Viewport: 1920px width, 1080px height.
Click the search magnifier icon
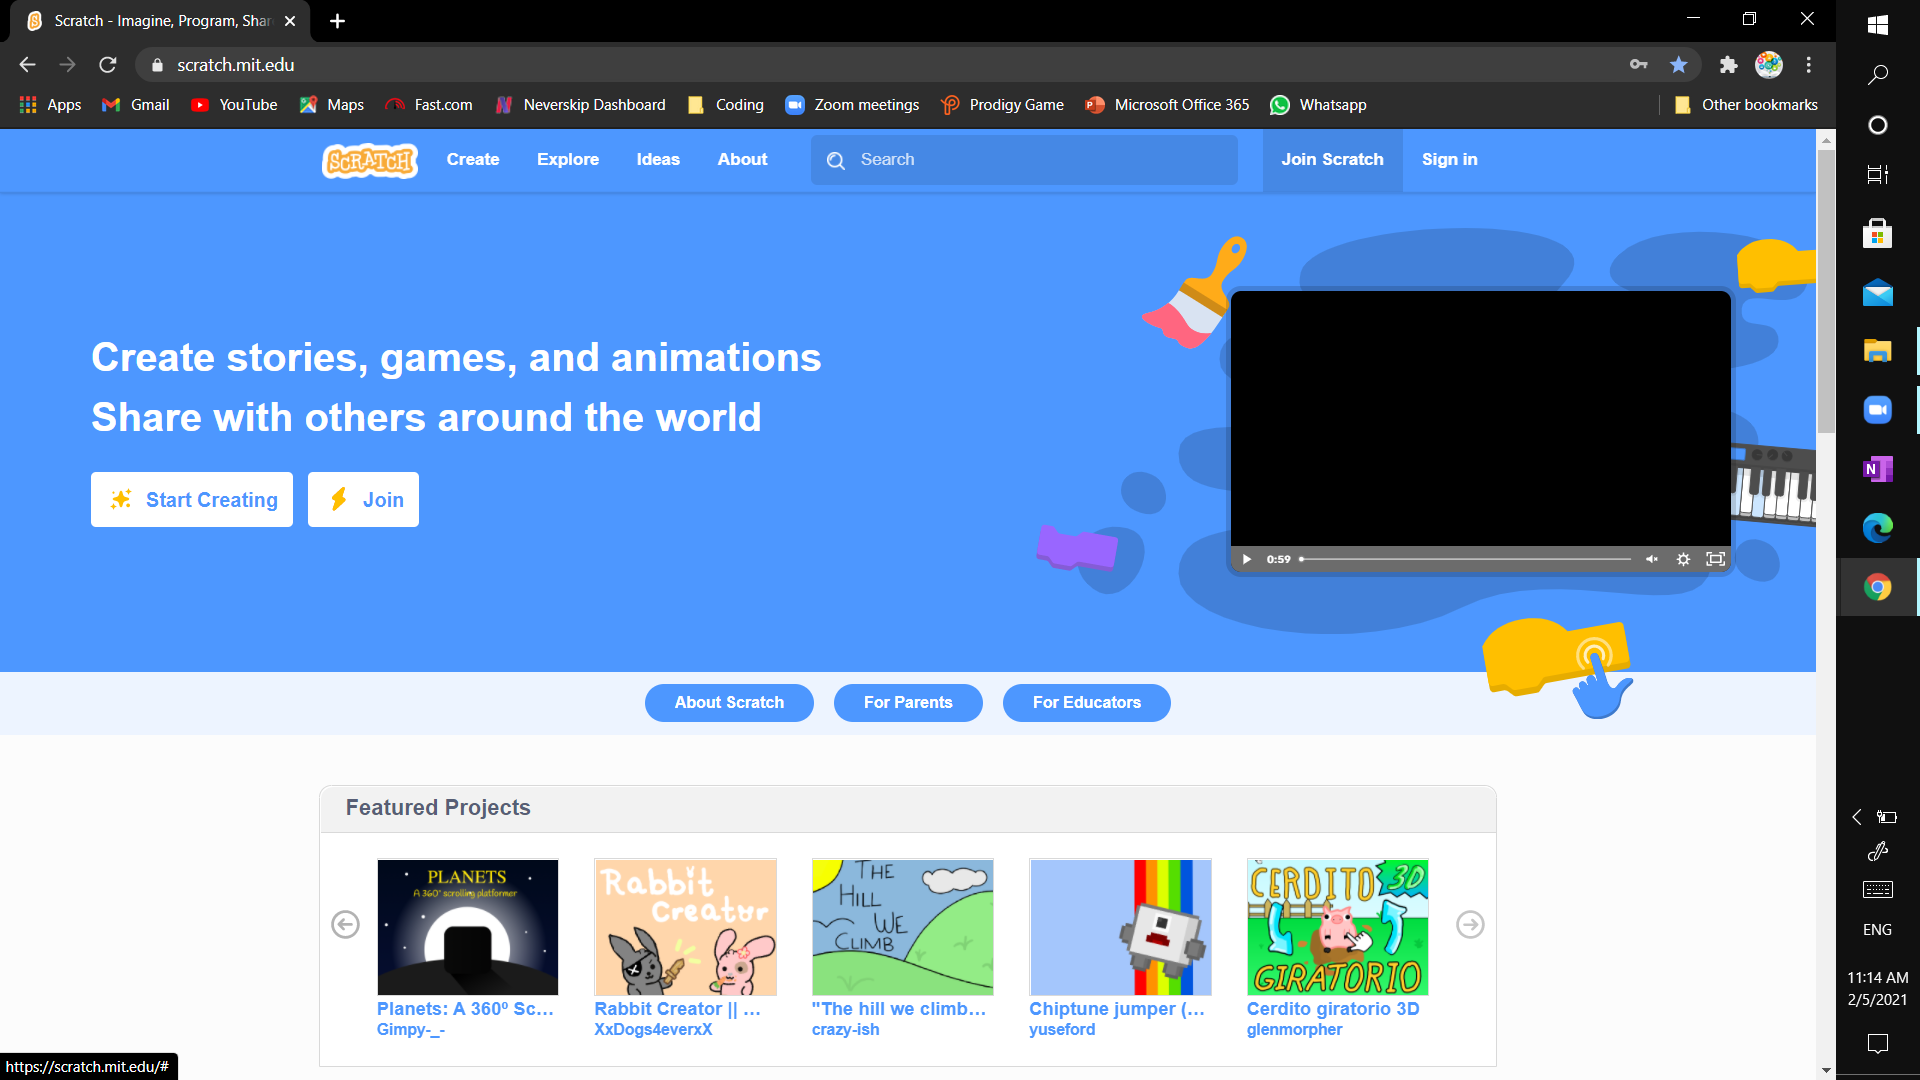pyautogui.click(x=837, y=160)
